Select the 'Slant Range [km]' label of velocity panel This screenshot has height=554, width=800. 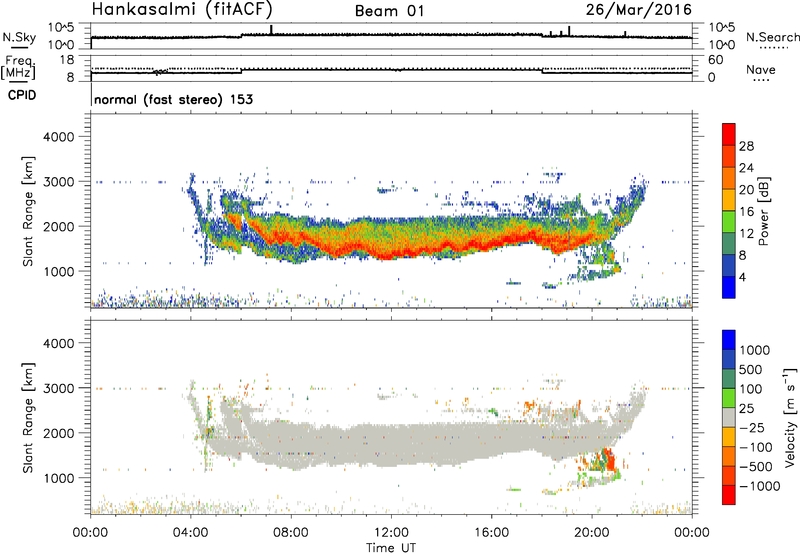(x=28, y=418)
